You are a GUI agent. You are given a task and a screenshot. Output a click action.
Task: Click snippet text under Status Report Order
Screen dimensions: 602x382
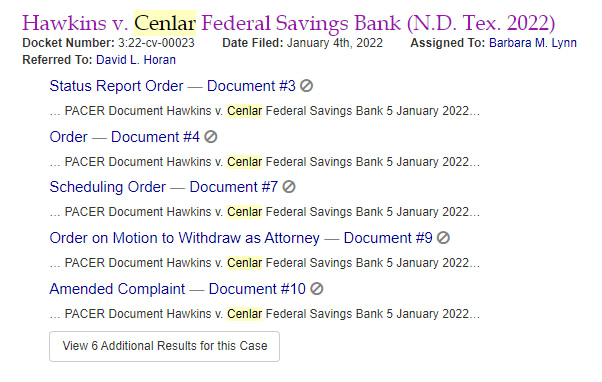coord(265,111)
